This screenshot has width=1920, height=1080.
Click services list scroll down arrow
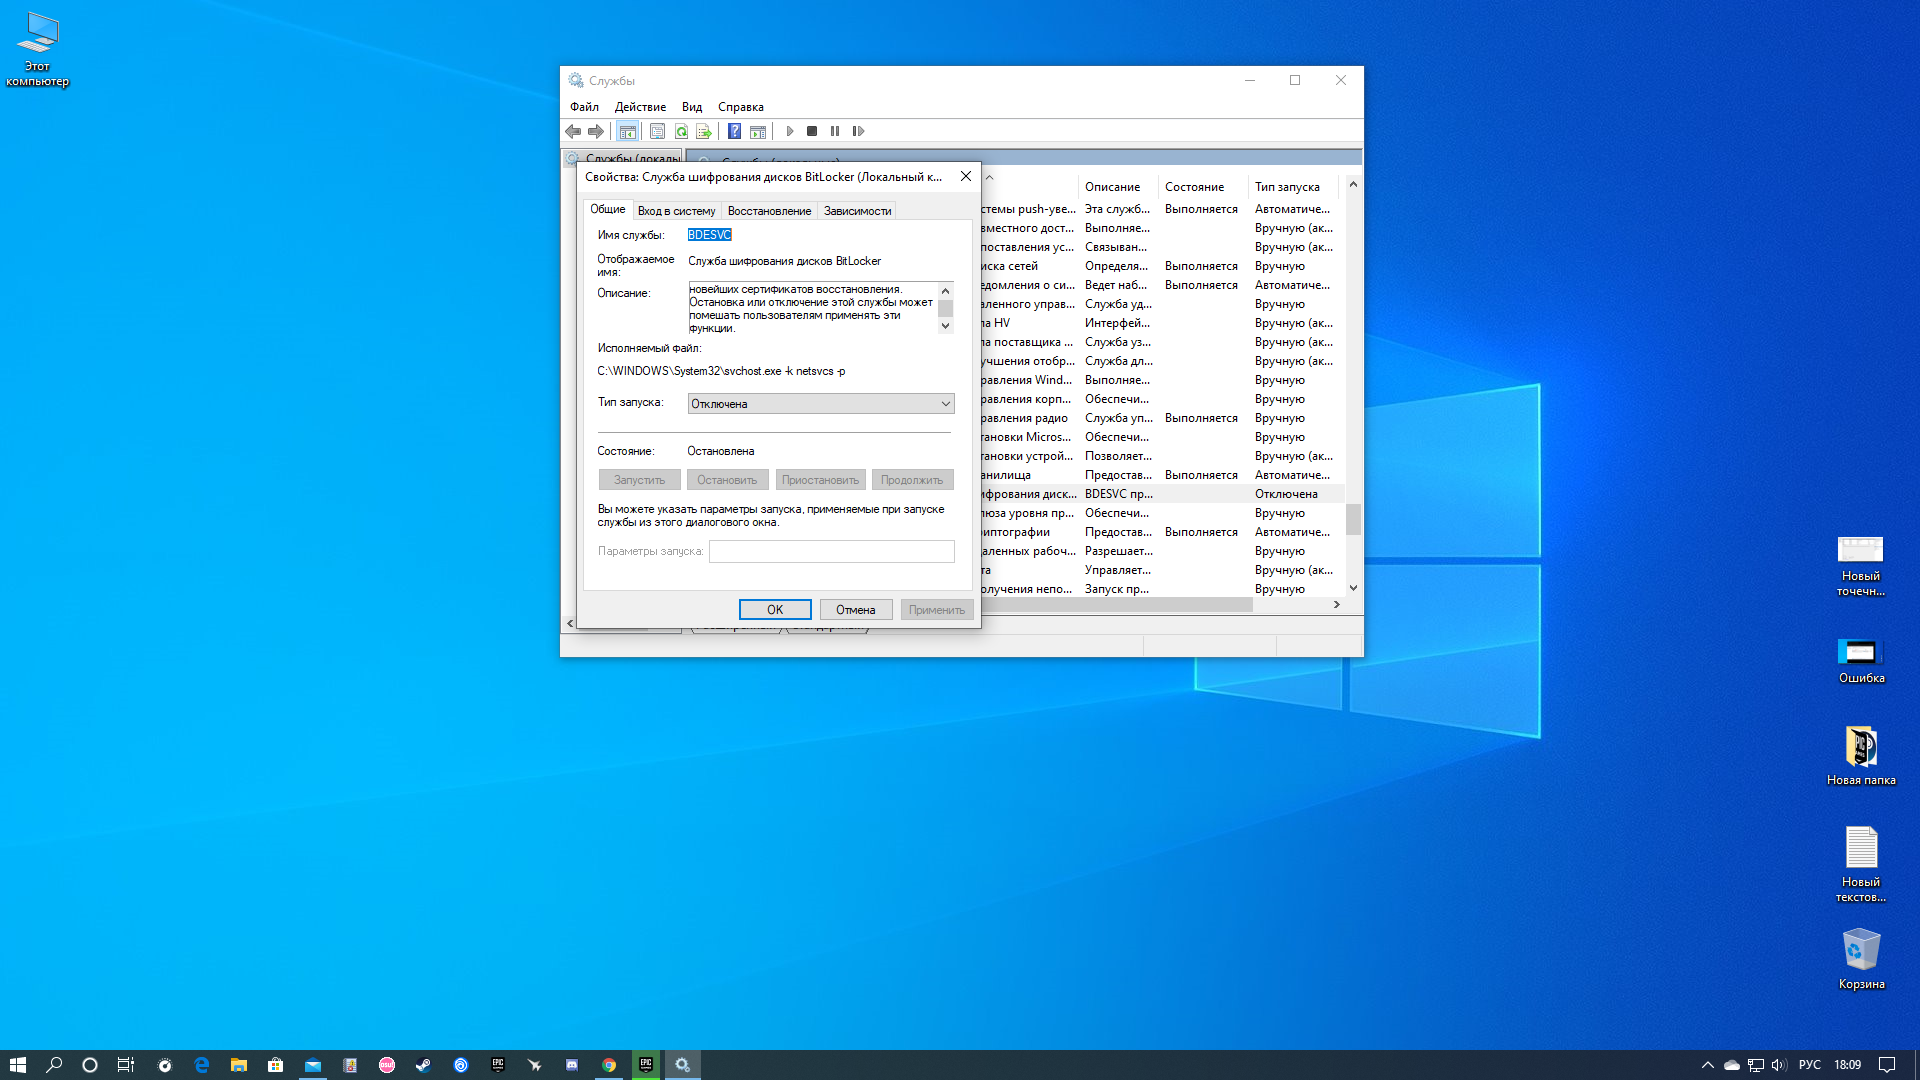point(1353,588)
